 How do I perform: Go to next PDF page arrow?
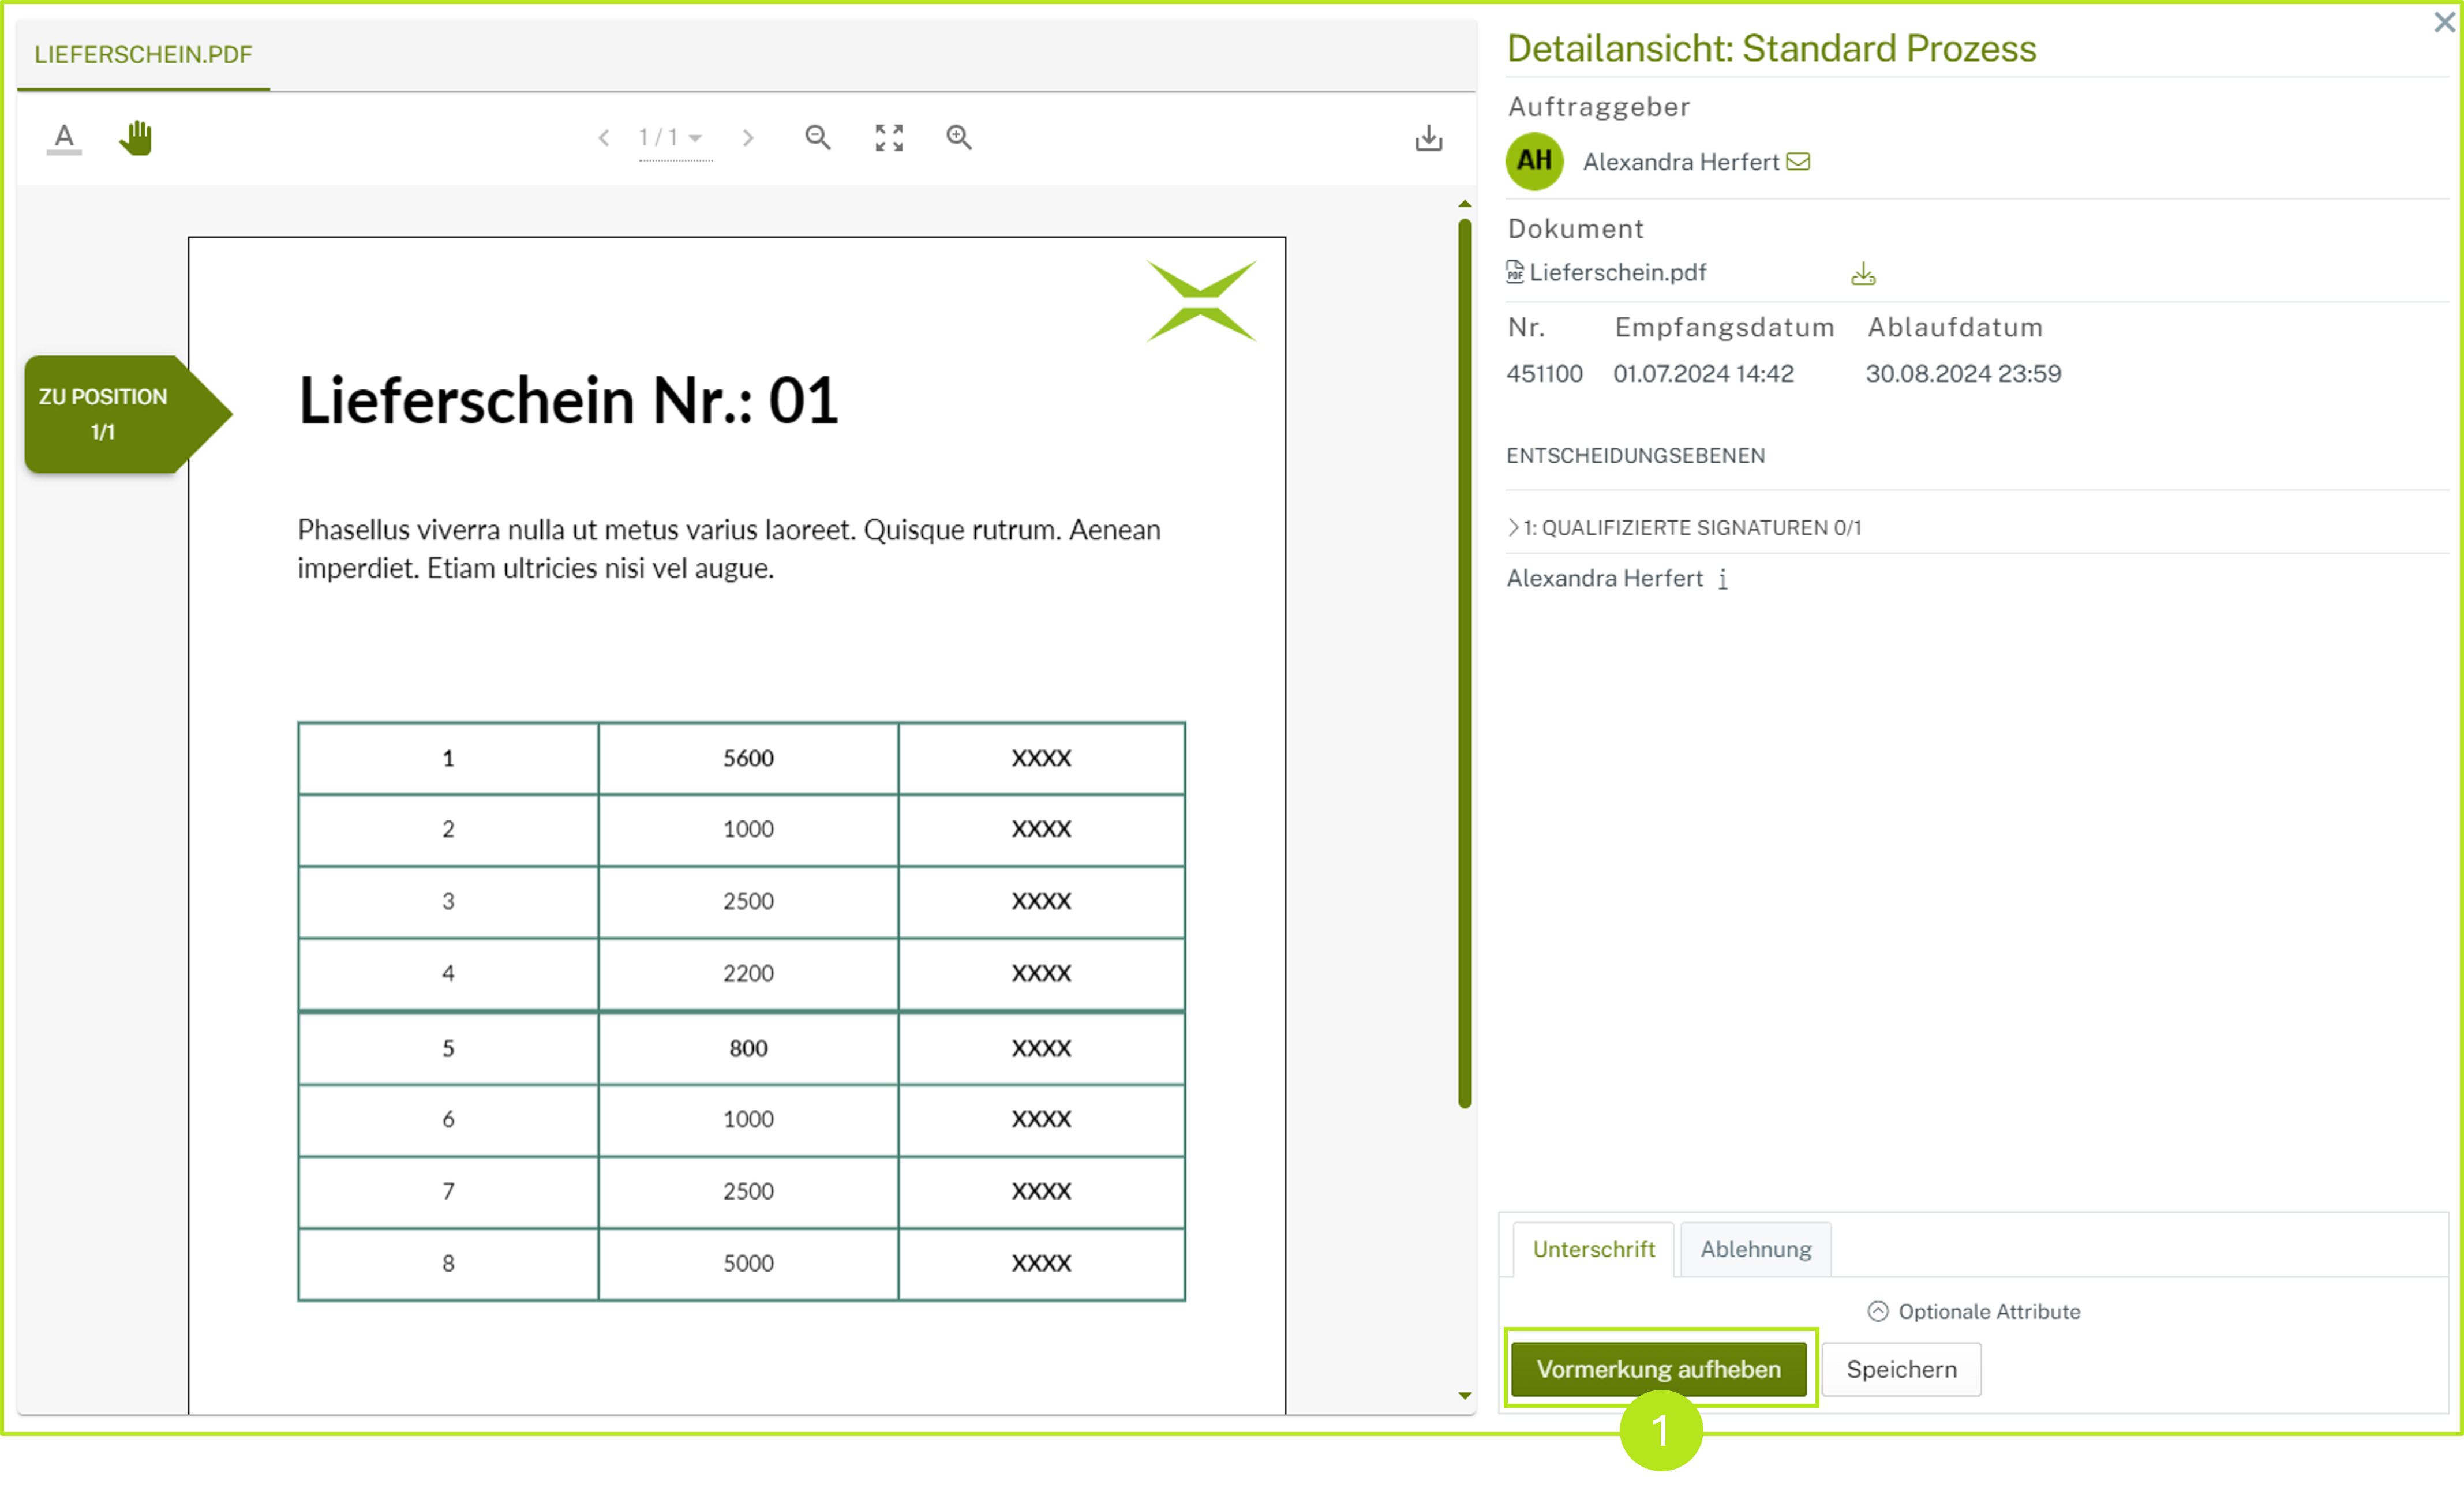[x=747, y=138]
